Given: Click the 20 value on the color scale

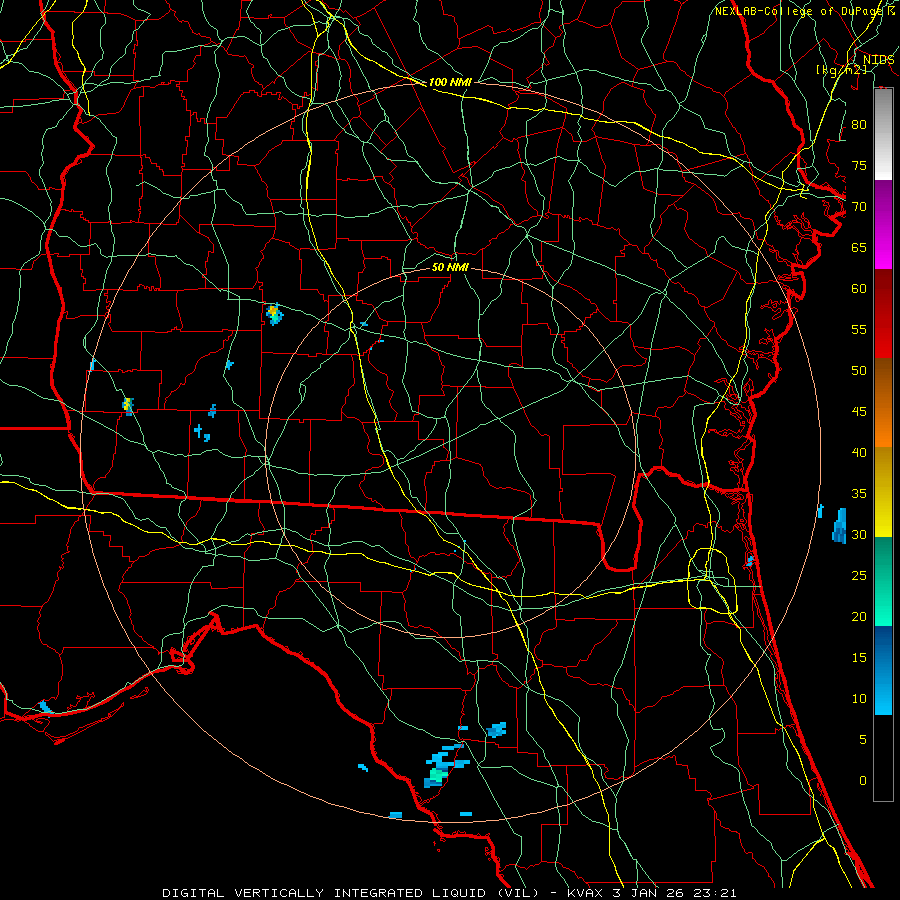Looking at the screenshot, I should point(859,616).
